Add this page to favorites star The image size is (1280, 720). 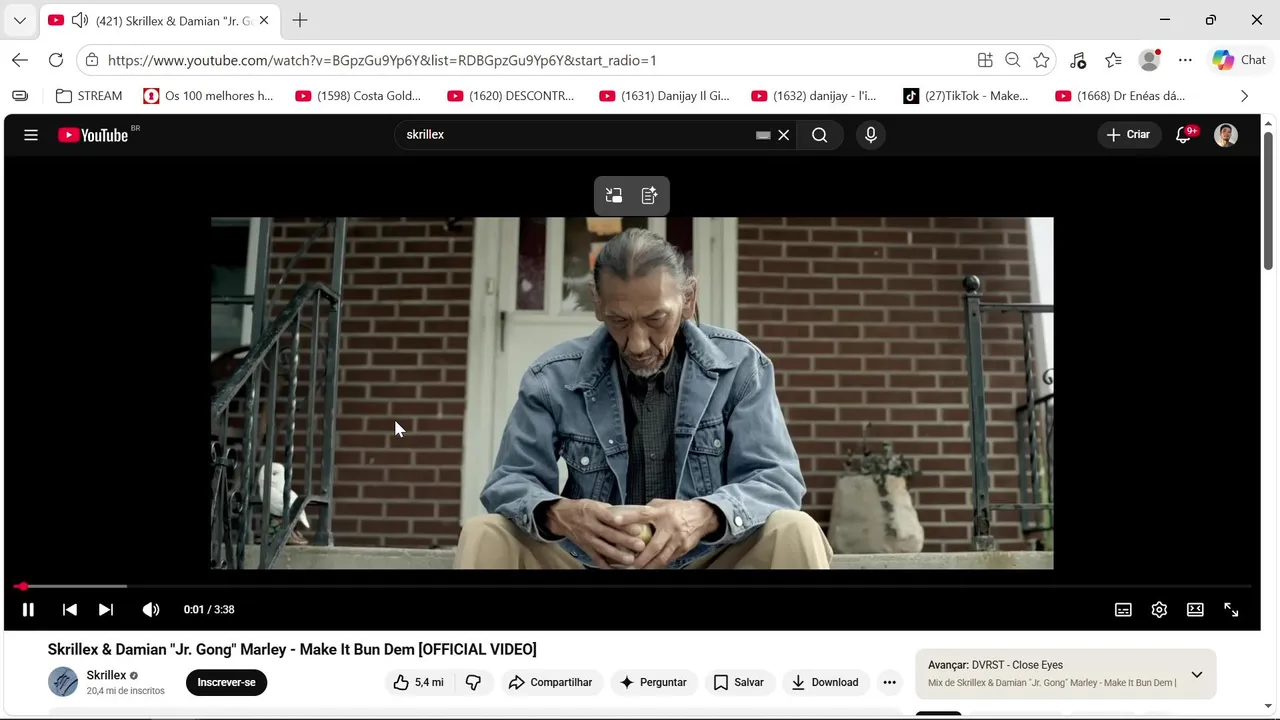click(x=1041, y=60)
